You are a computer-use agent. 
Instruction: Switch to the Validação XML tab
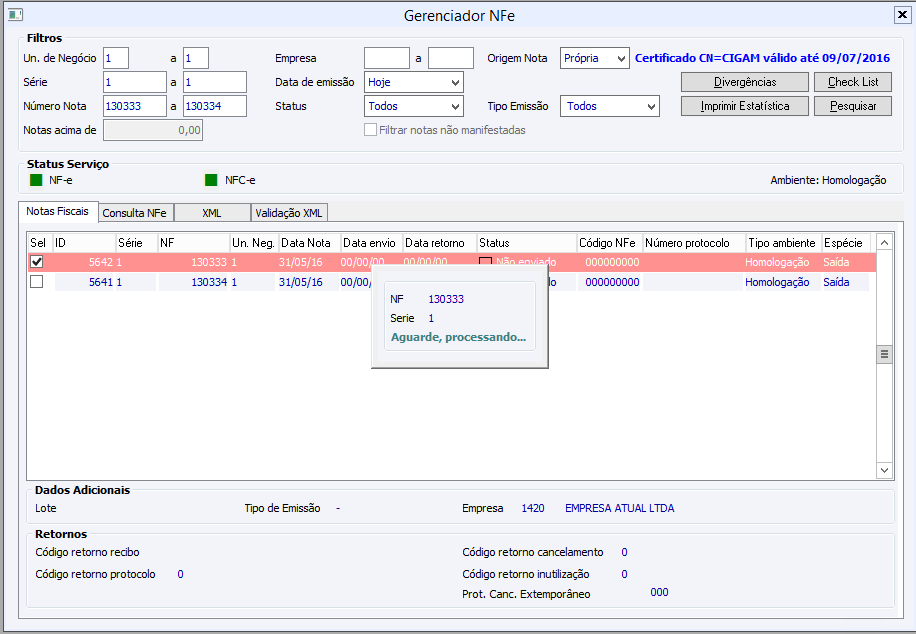click(289, 213)
